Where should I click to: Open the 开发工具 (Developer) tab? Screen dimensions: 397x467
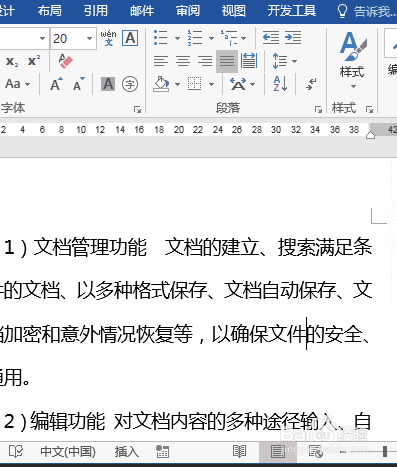coord(292,11)
